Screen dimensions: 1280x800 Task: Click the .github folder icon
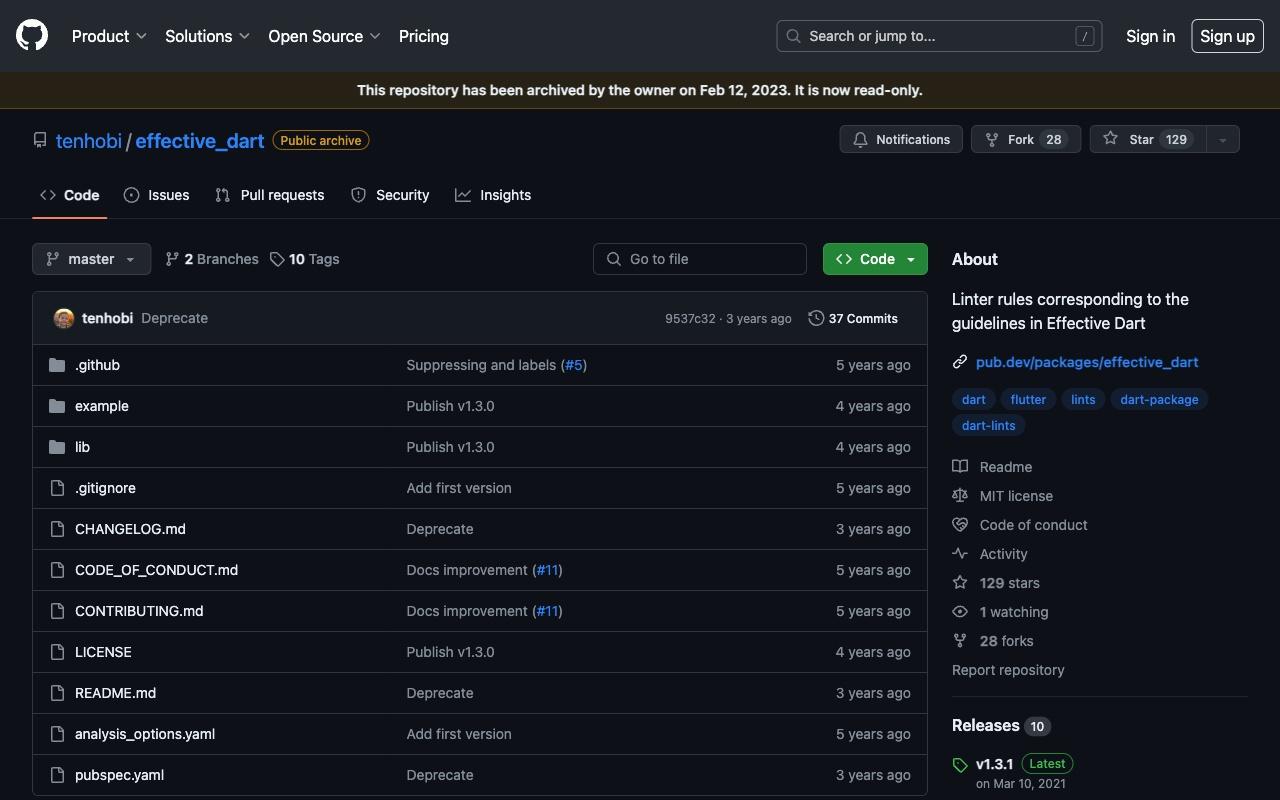[57, 365]
